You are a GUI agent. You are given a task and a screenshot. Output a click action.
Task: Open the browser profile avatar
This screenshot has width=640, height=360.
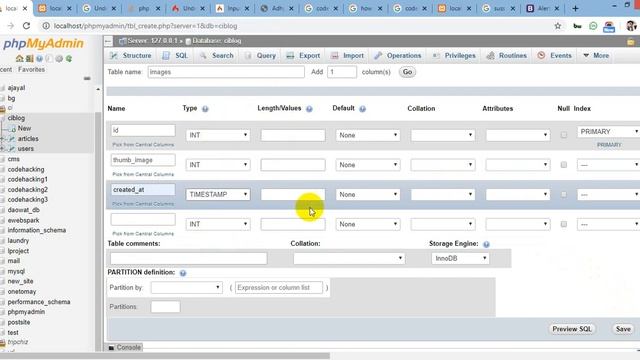point(631,26)
